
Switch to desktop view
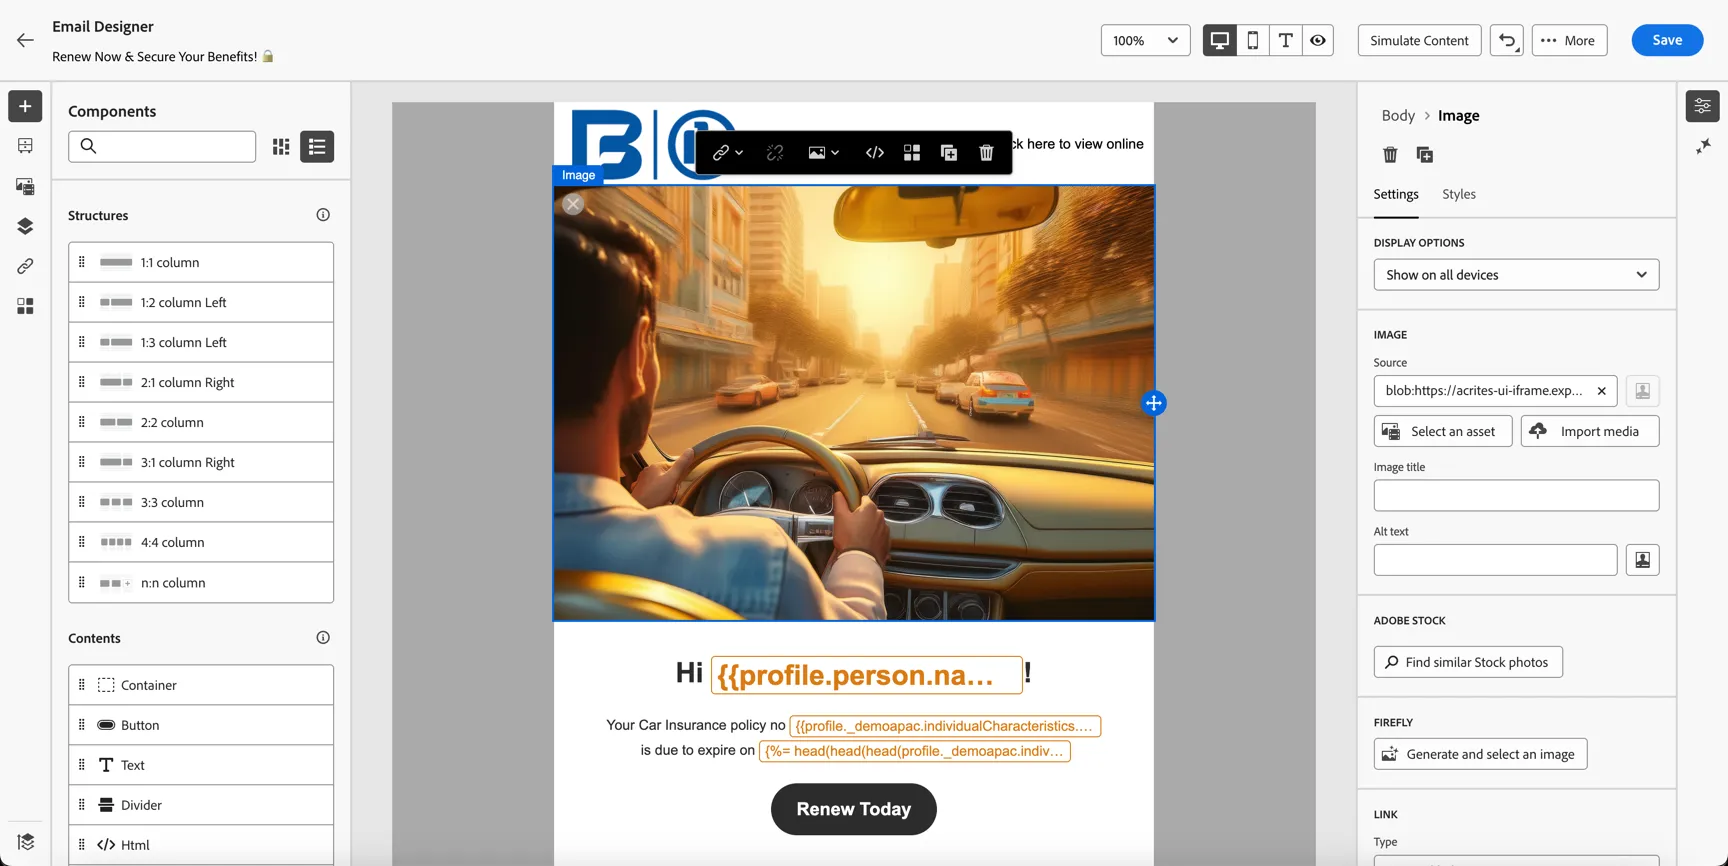1219,40
